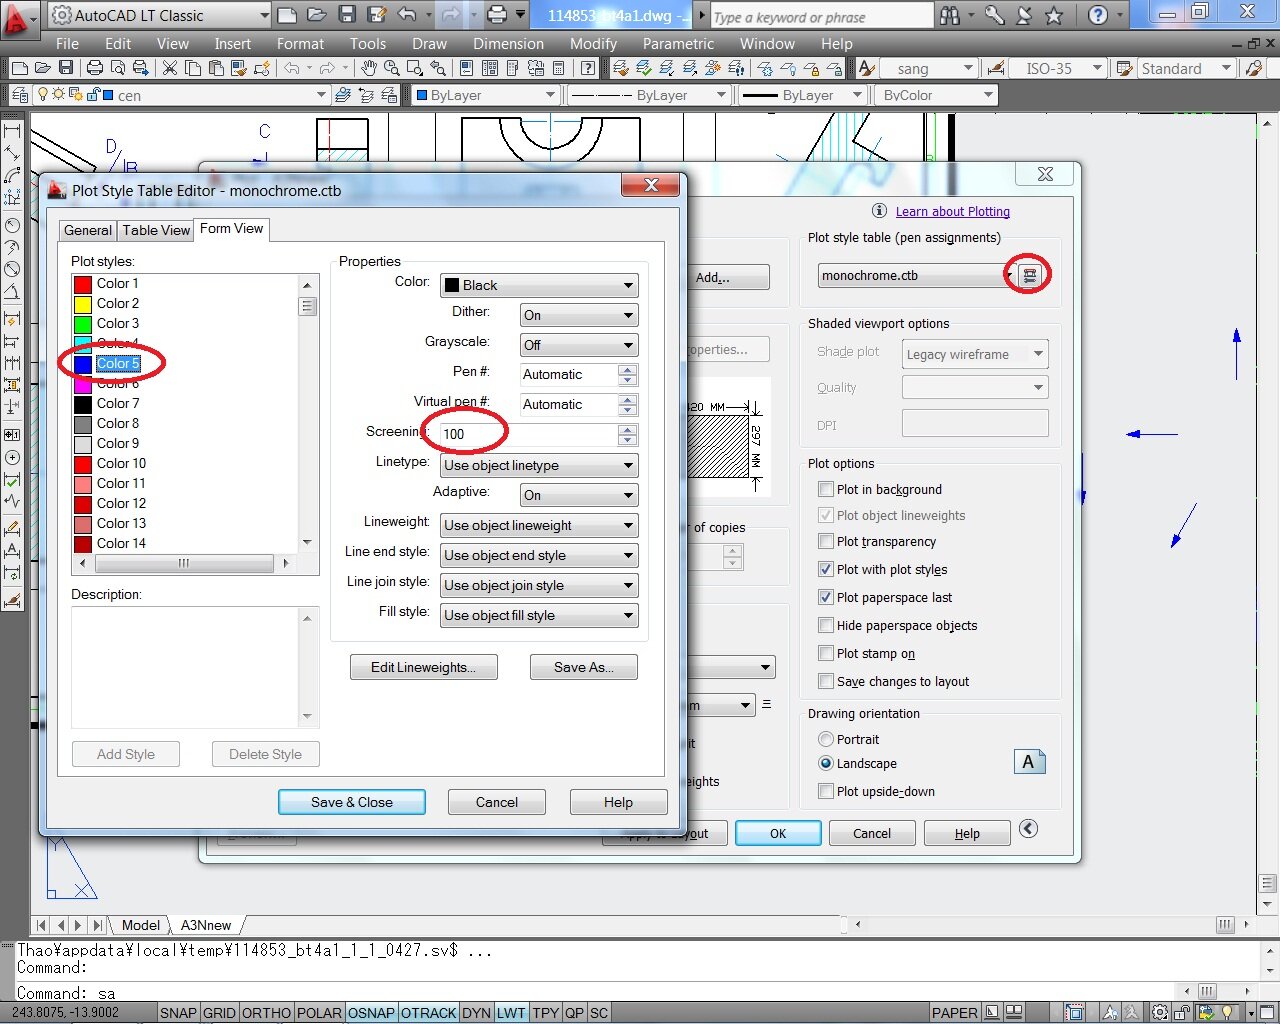1280x1024 pixels.
Task: Click the Plot (printer) icon in the standard toolbar
Action: point(95,68)
